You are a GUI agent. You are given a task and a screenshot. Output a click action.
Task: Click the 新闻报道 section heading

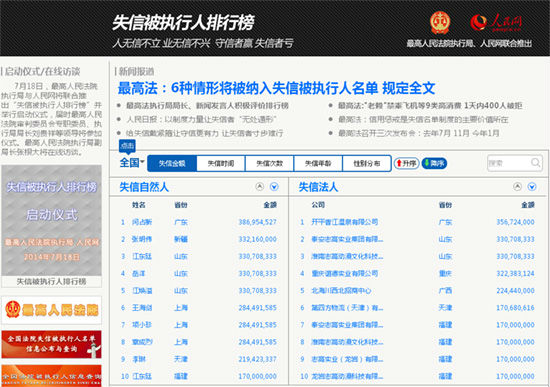[x=136, y=72]
